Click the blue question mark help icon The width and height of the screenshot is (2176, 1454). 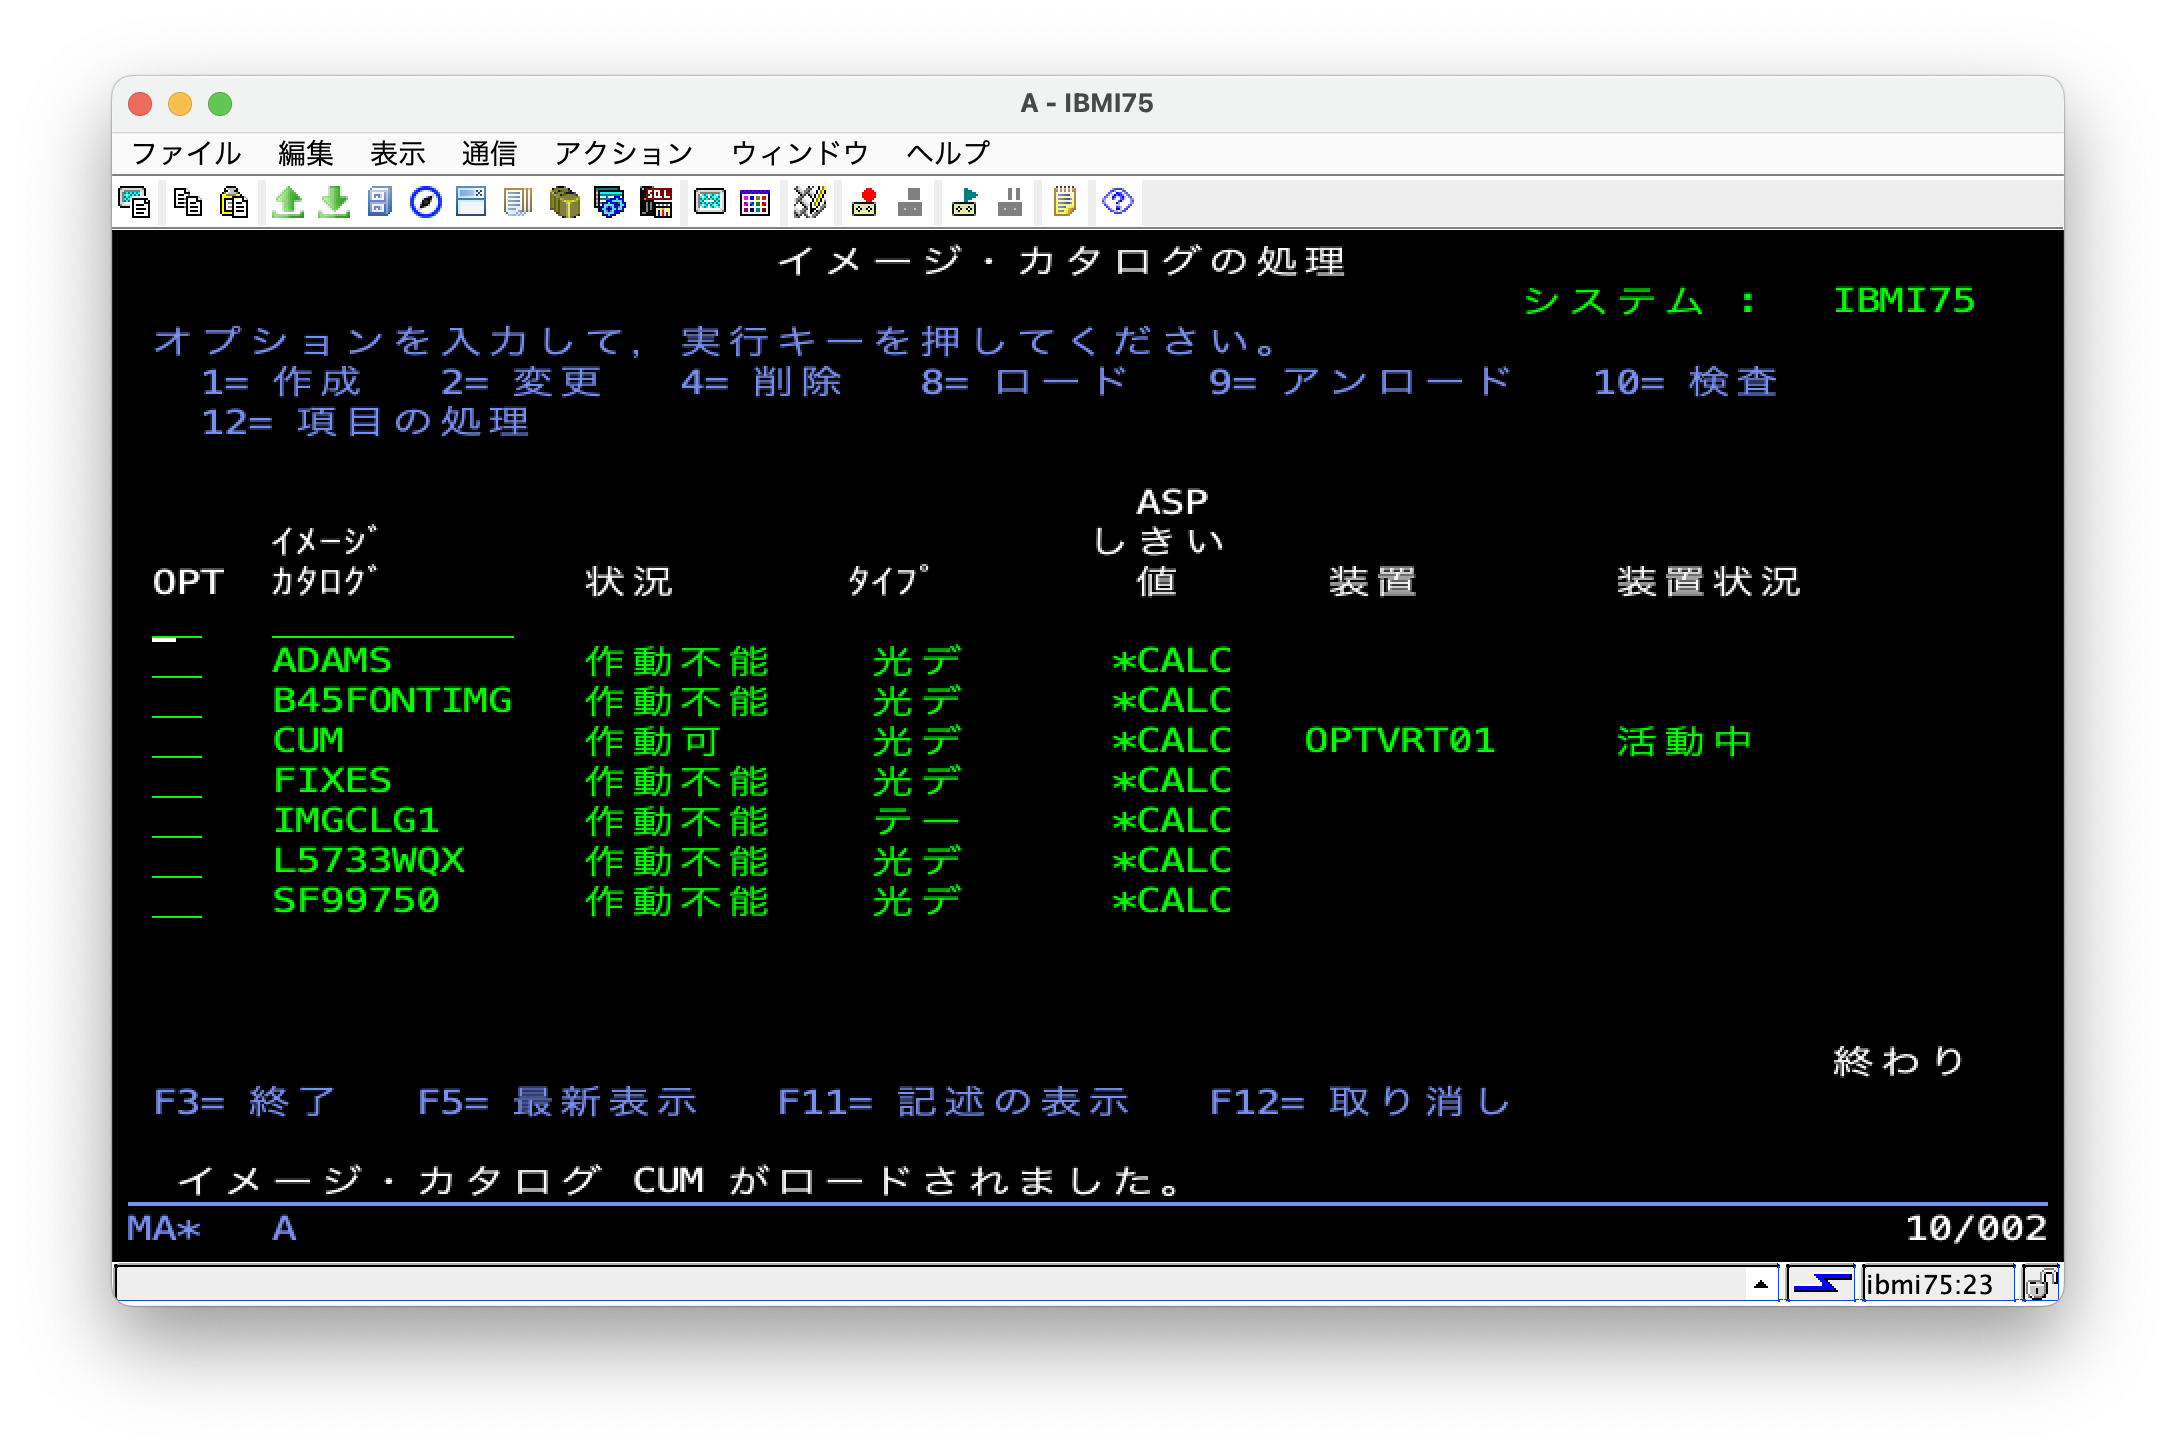point(1117,202)
